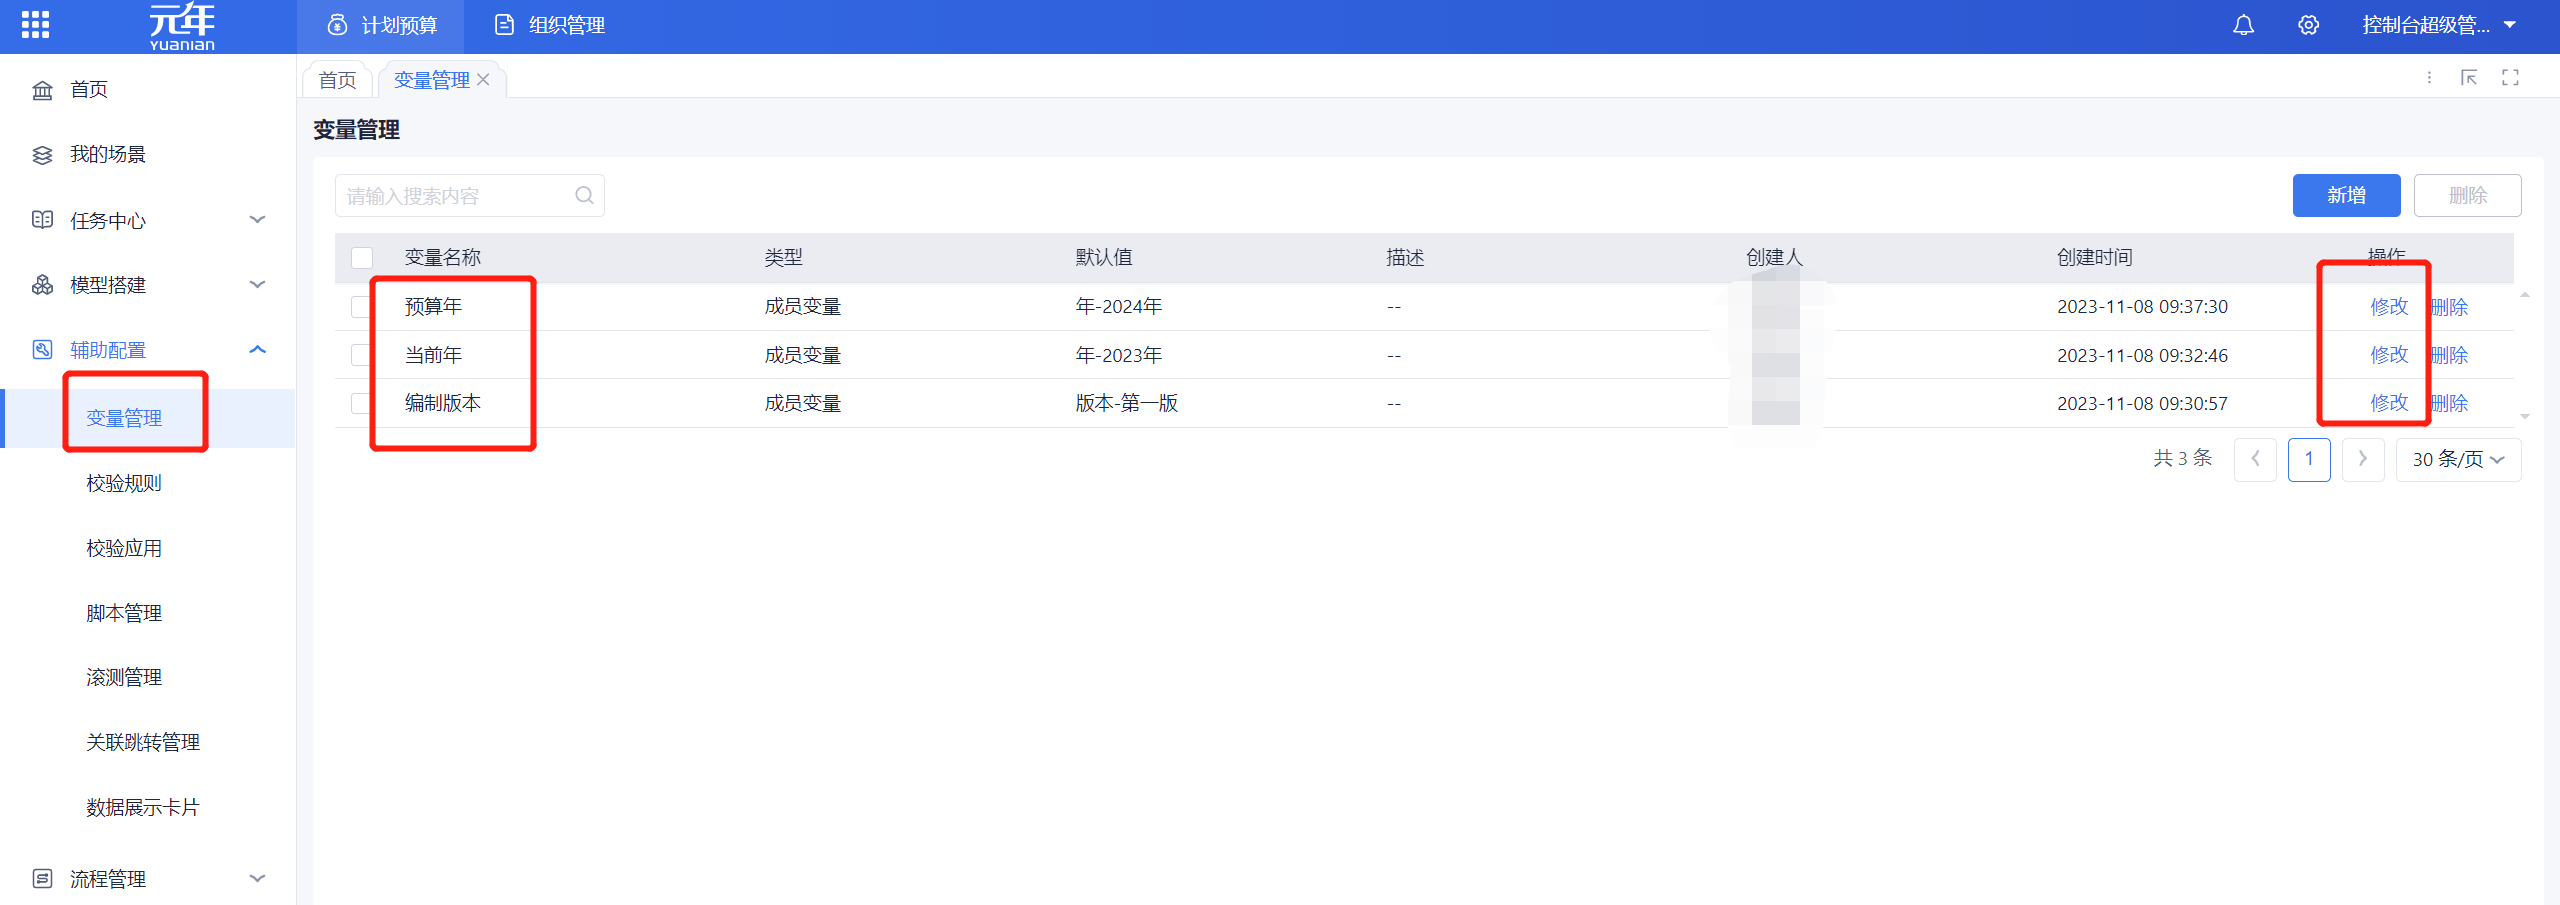The height and width of the screenshot is (905, 2560).
Task: Open settings gear icon in header
Action: click(x=2308, y=25)
